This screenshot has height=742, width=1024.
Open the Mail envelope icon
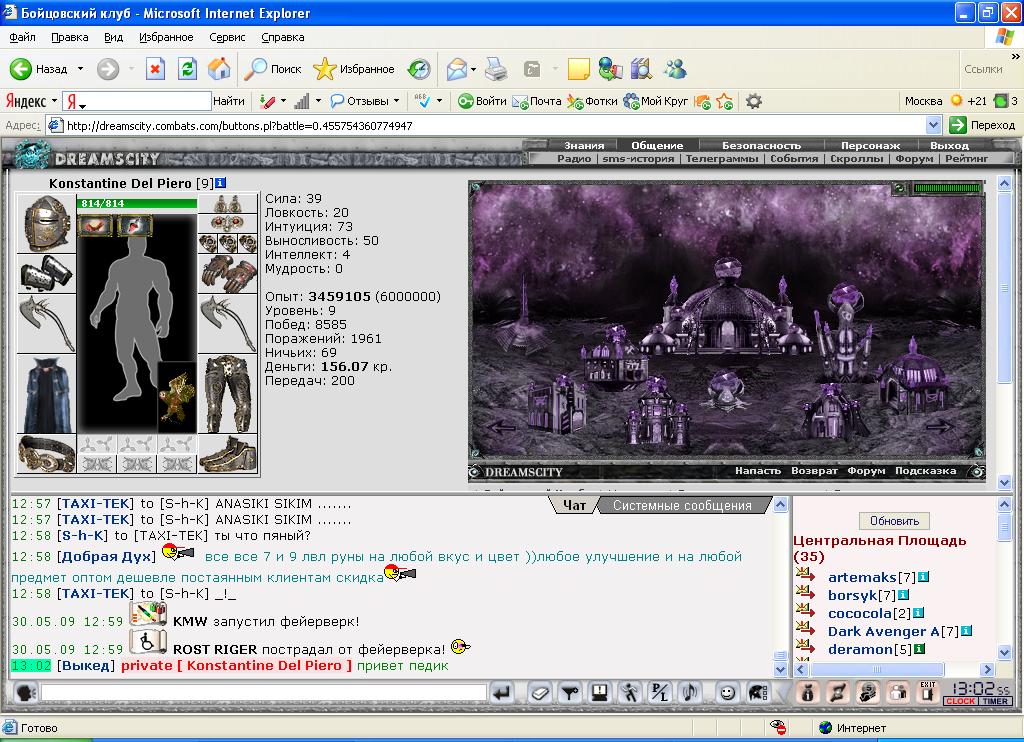[456, 69]
